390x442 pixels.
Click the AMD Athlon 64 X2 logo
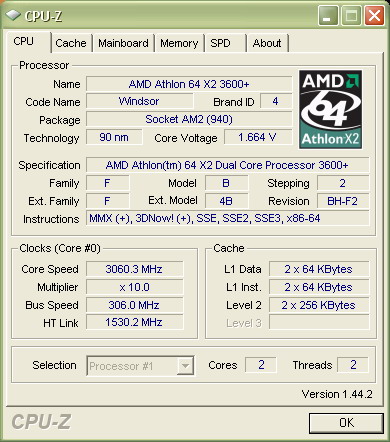coord(330,109)
